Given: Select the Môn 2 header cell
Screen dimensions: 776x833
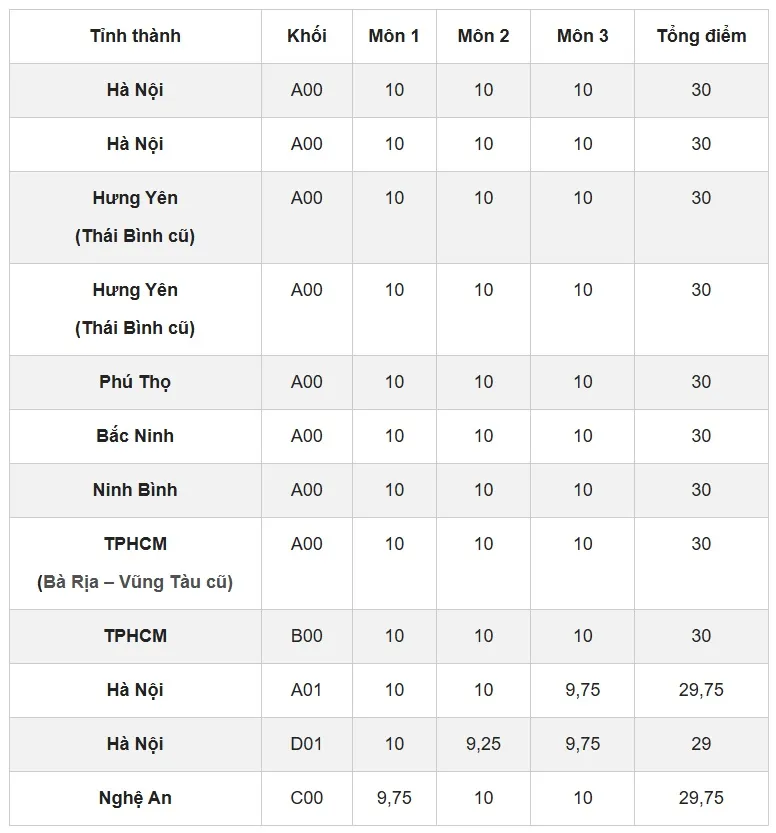Looking at the screenshot, I should click(483, 36).
